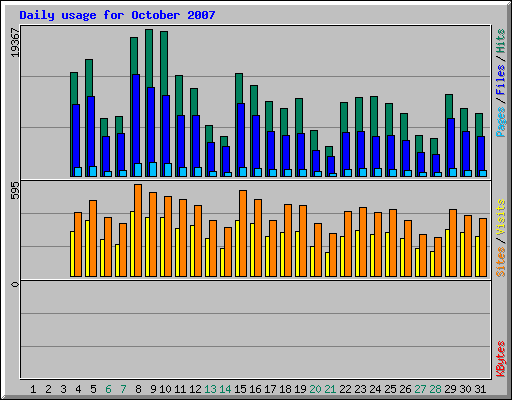
Task: Select the orange sites bar for day 28
Action: tap(438, 257)
